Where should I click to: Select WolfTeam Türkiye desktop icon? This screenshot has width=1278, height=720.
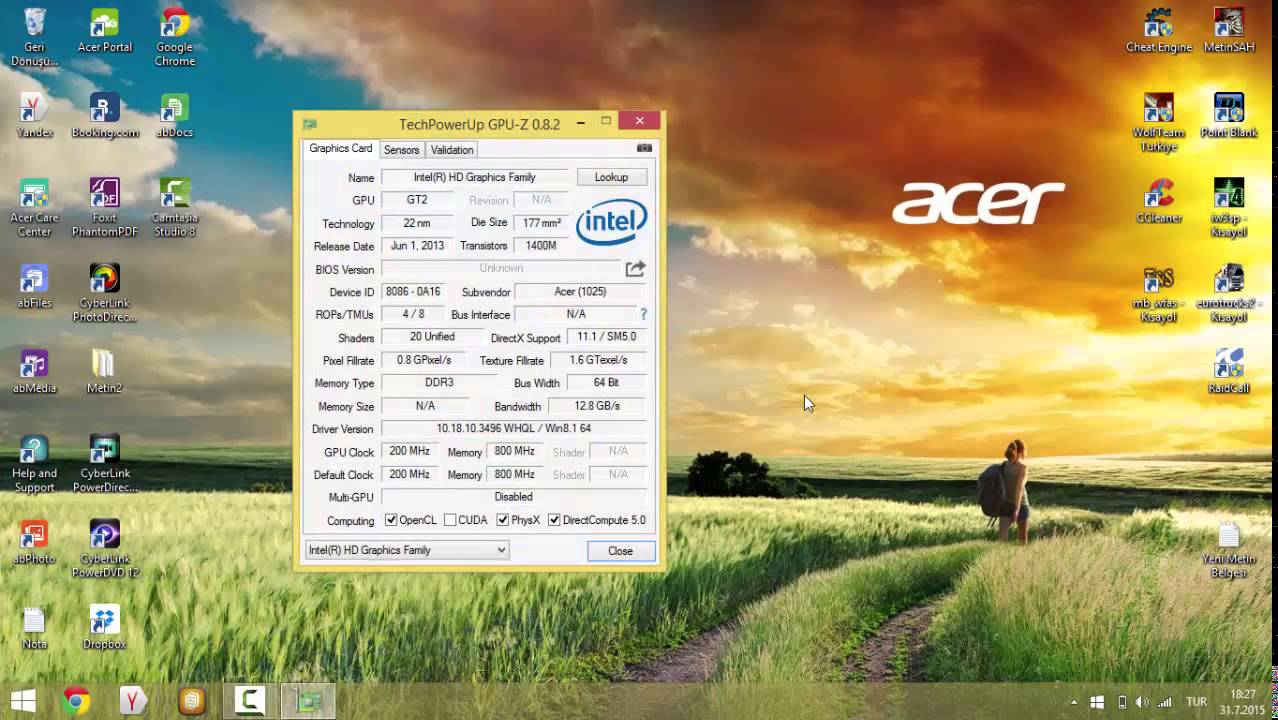1159,123
